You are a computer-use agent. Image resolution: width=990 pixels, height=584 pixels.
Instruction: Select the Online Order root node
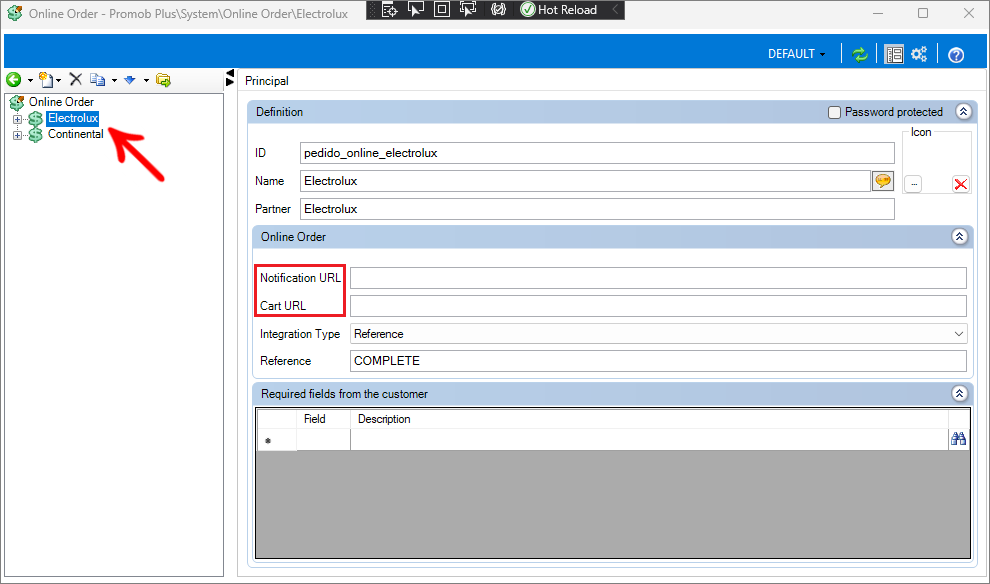point(61,102)
